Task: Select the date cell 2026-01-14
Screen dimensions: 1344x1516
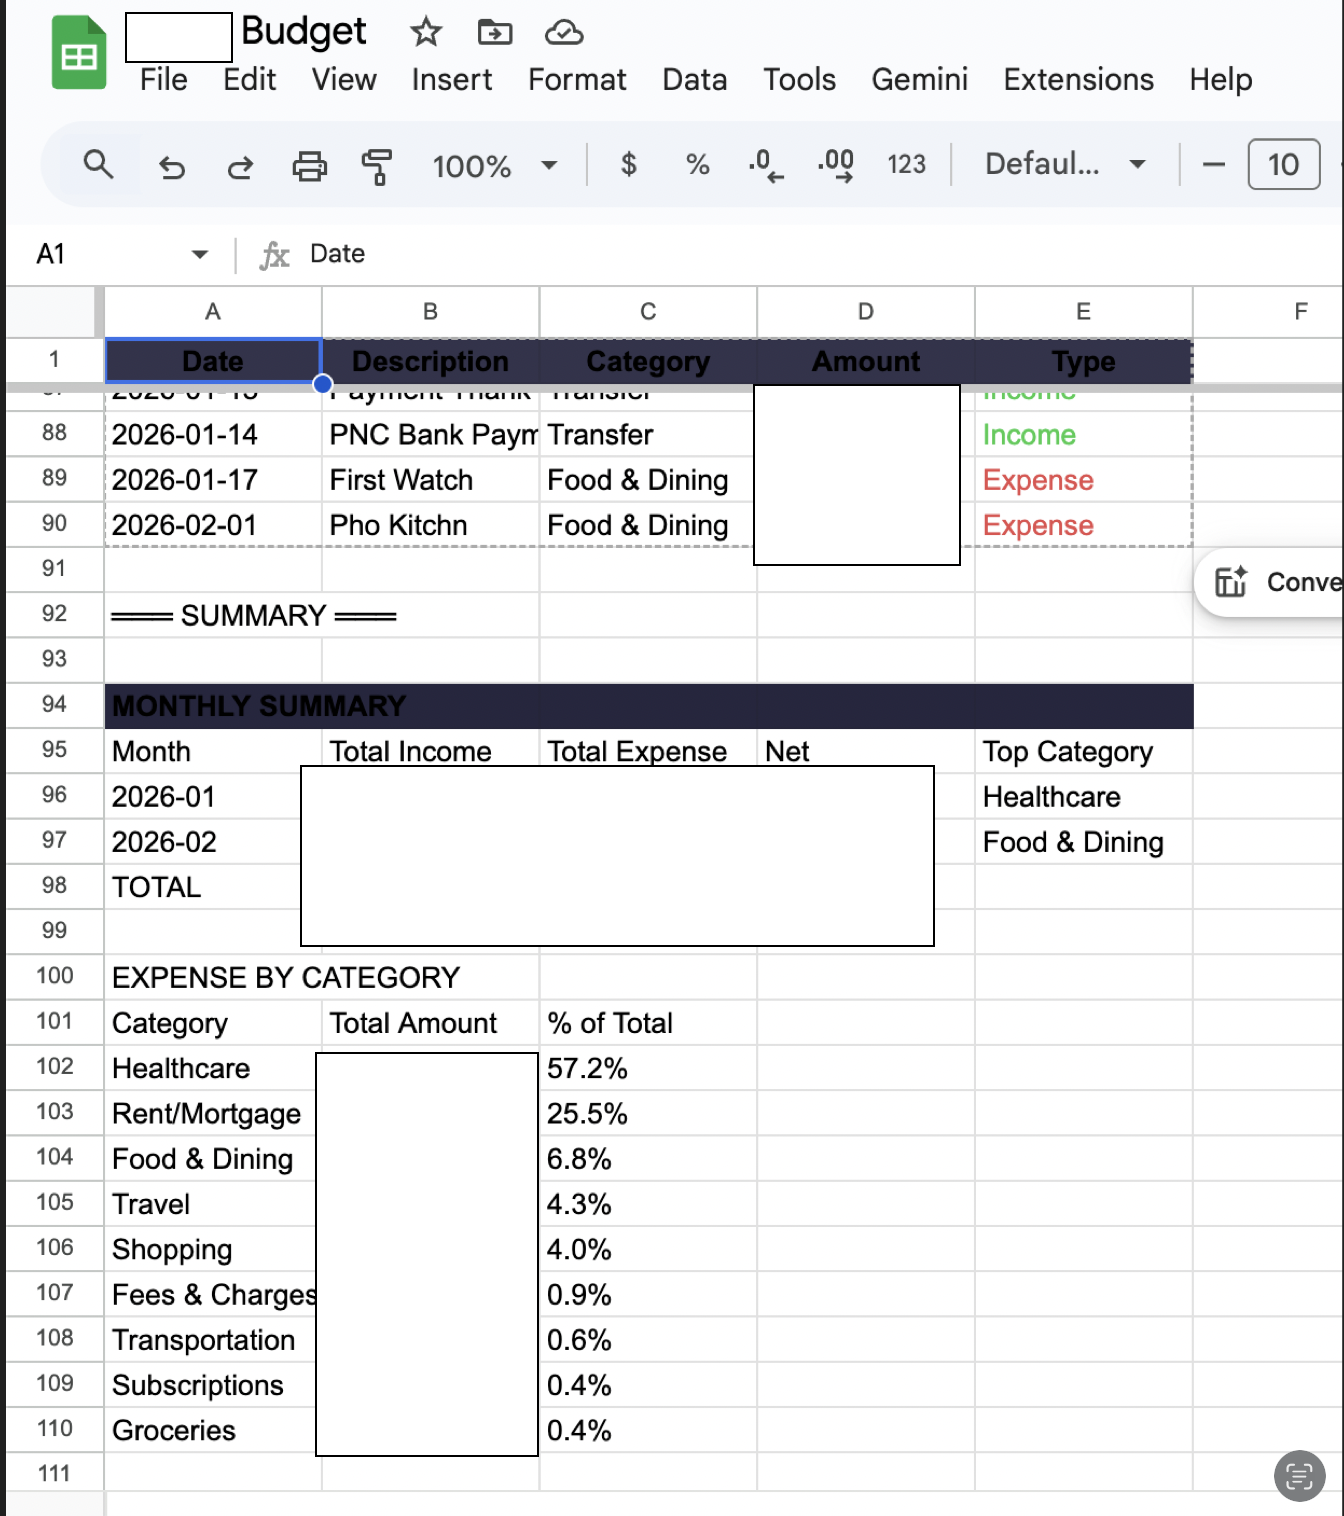Action: (213, 435)
